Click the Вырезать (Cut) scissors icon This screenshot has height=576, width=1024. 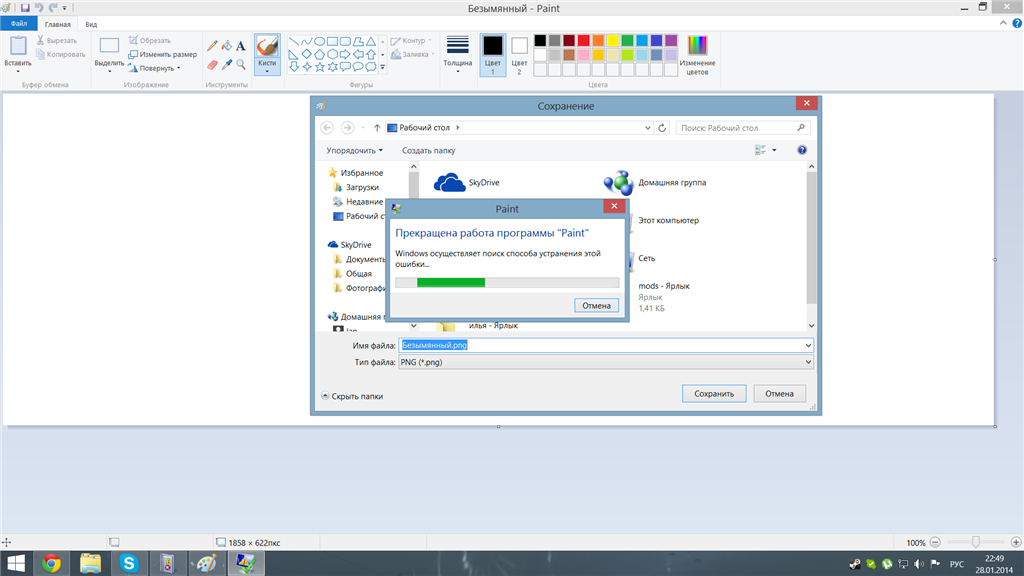pyautogui.click(x=40, y=40)
